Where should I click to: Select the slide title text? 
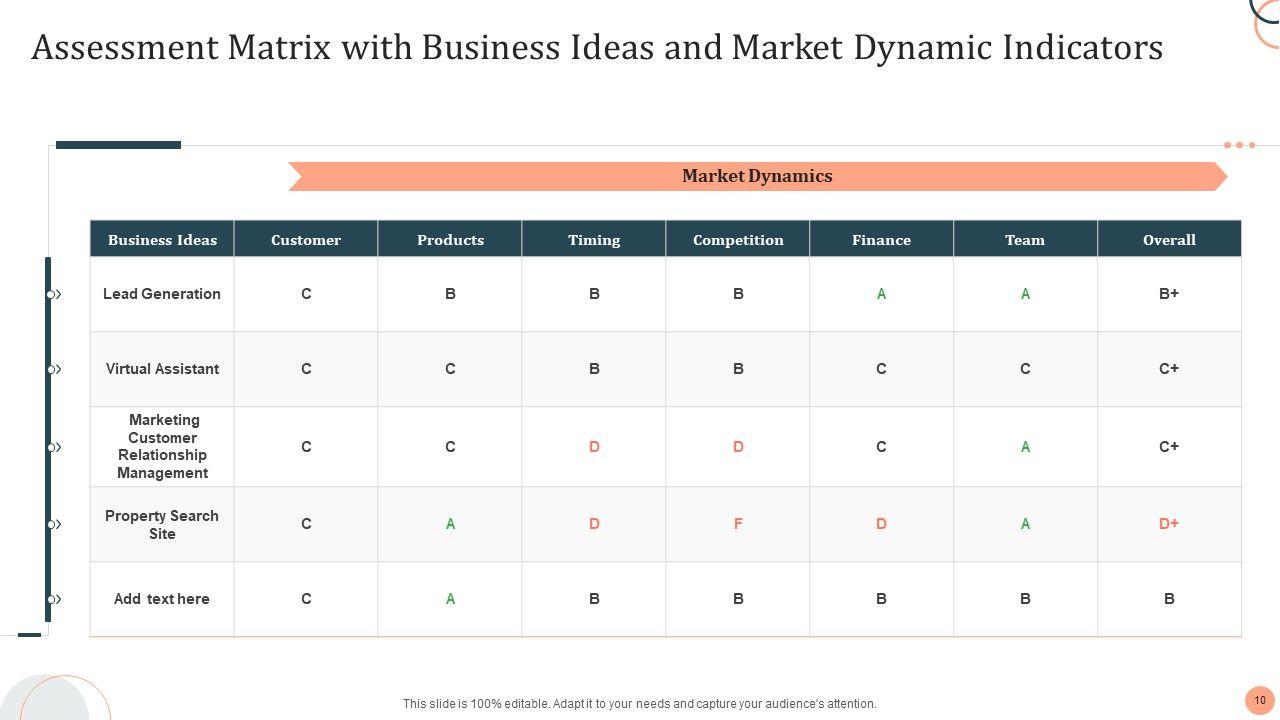pyautogui.click(x=597, y=48)
